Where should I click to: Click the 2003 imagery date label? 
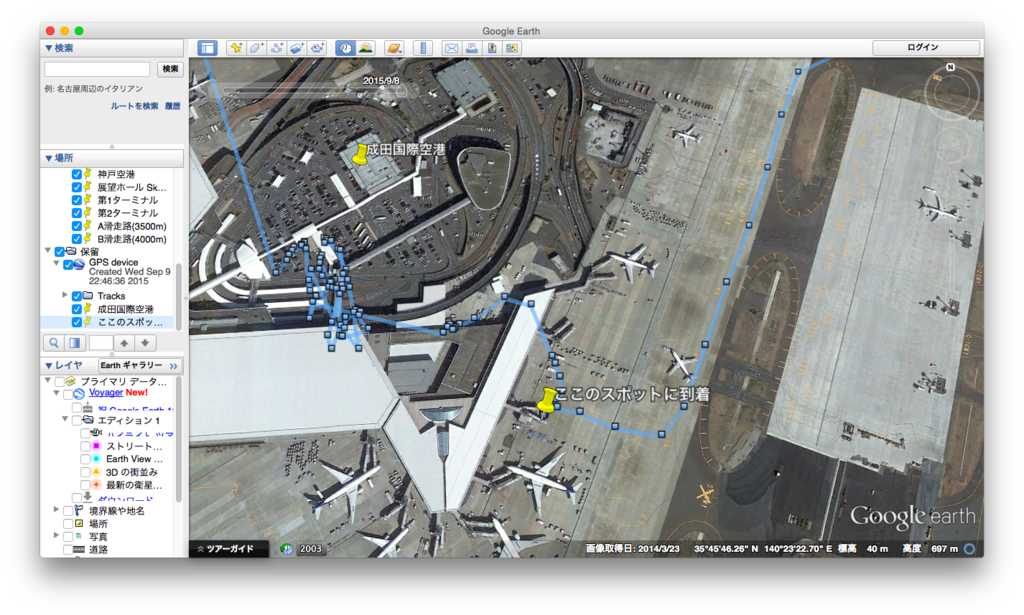[311, 549]
